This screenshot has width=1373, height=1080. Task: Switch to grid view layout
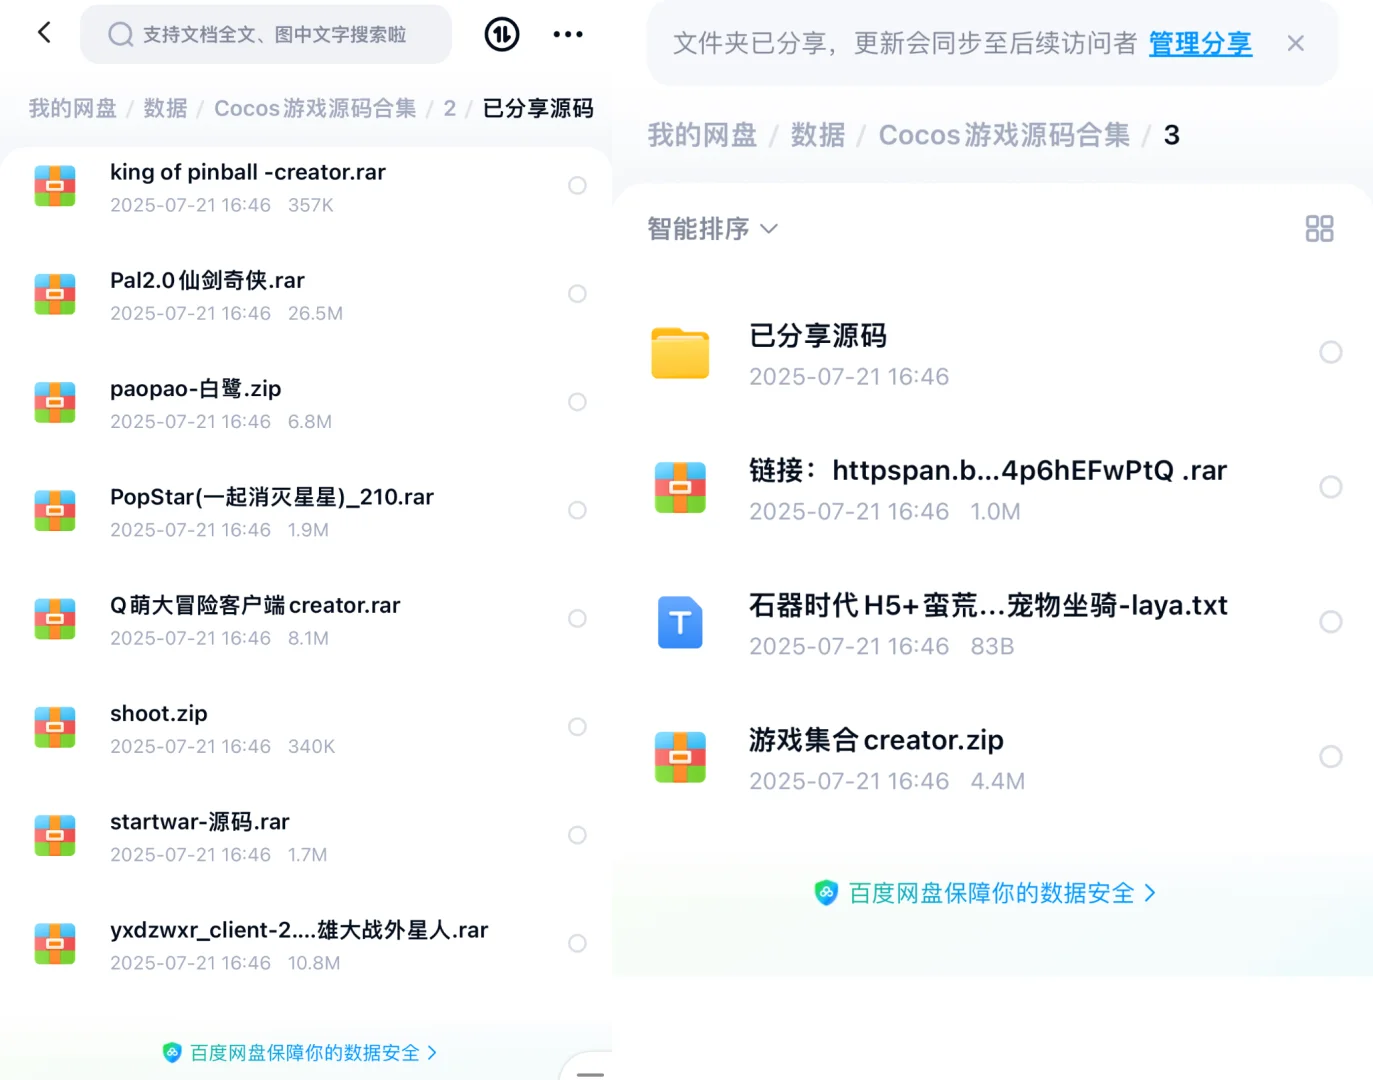pyautogui.click(x=1319, y=228)
